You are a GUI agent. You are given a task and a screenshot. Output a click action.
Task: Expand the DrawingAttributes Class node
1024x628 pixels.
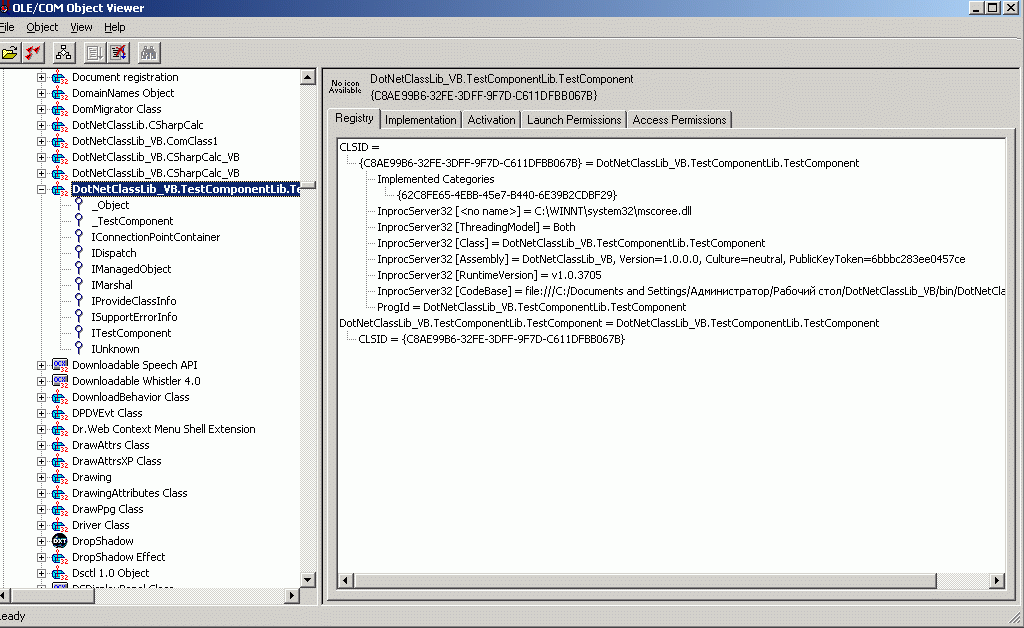(41, 493)
